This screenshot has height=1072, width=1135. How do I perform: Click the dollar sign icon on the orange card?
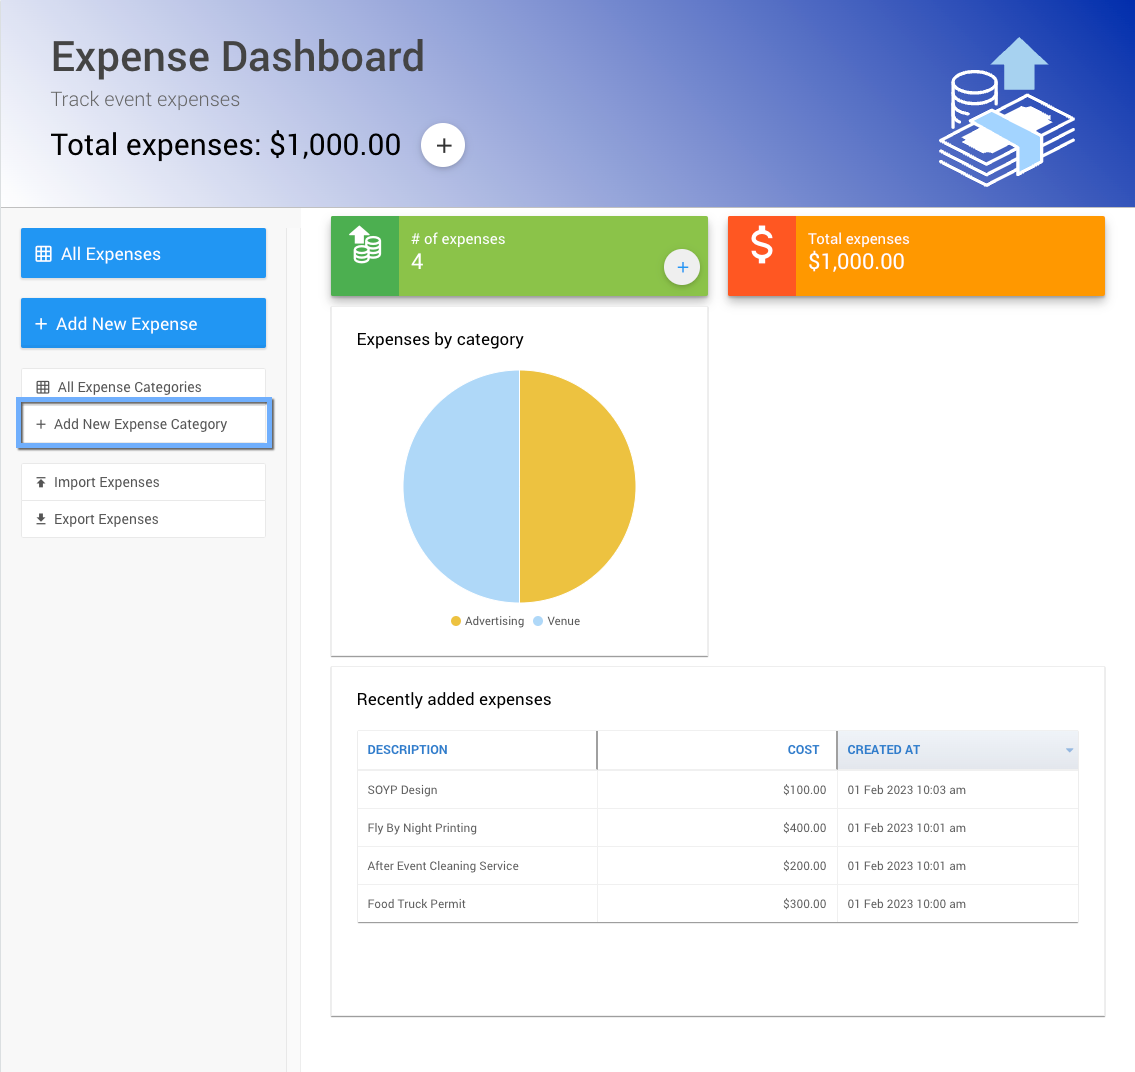click(762, 245)
